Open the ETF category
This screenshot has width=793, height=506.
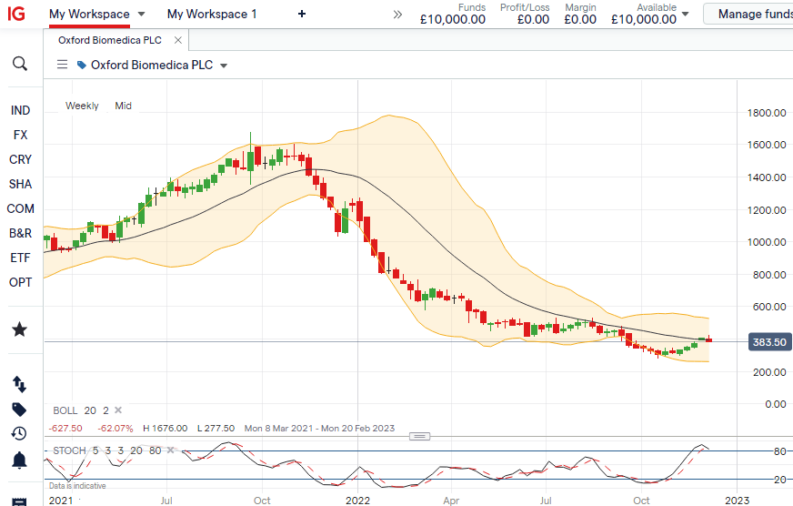click(20, 258)
